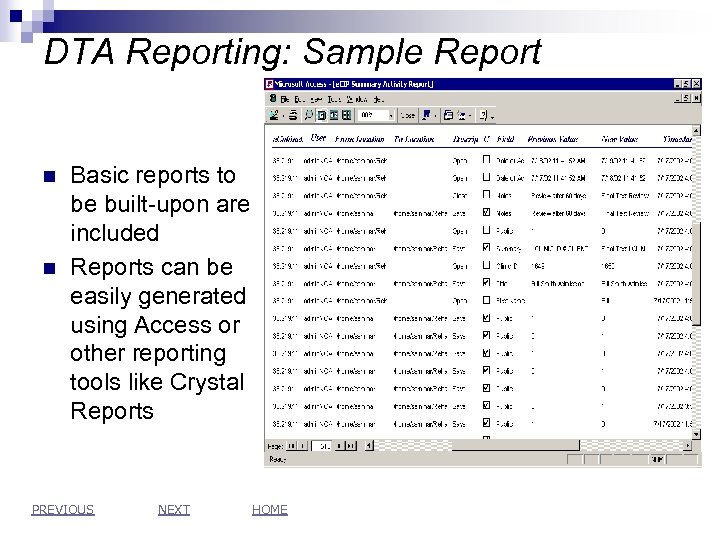
Task: Expand the New Object dropdown arrow
Action: pyautogui.click(x=470, y=115)
